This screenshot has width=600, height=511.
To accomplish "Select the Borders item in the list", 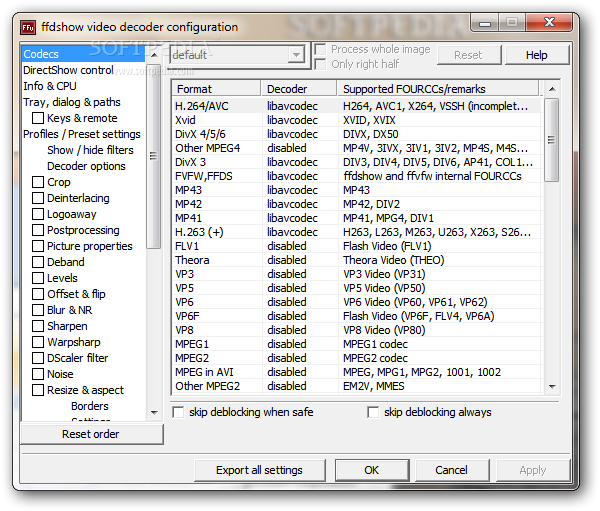I will click(90, 406).
